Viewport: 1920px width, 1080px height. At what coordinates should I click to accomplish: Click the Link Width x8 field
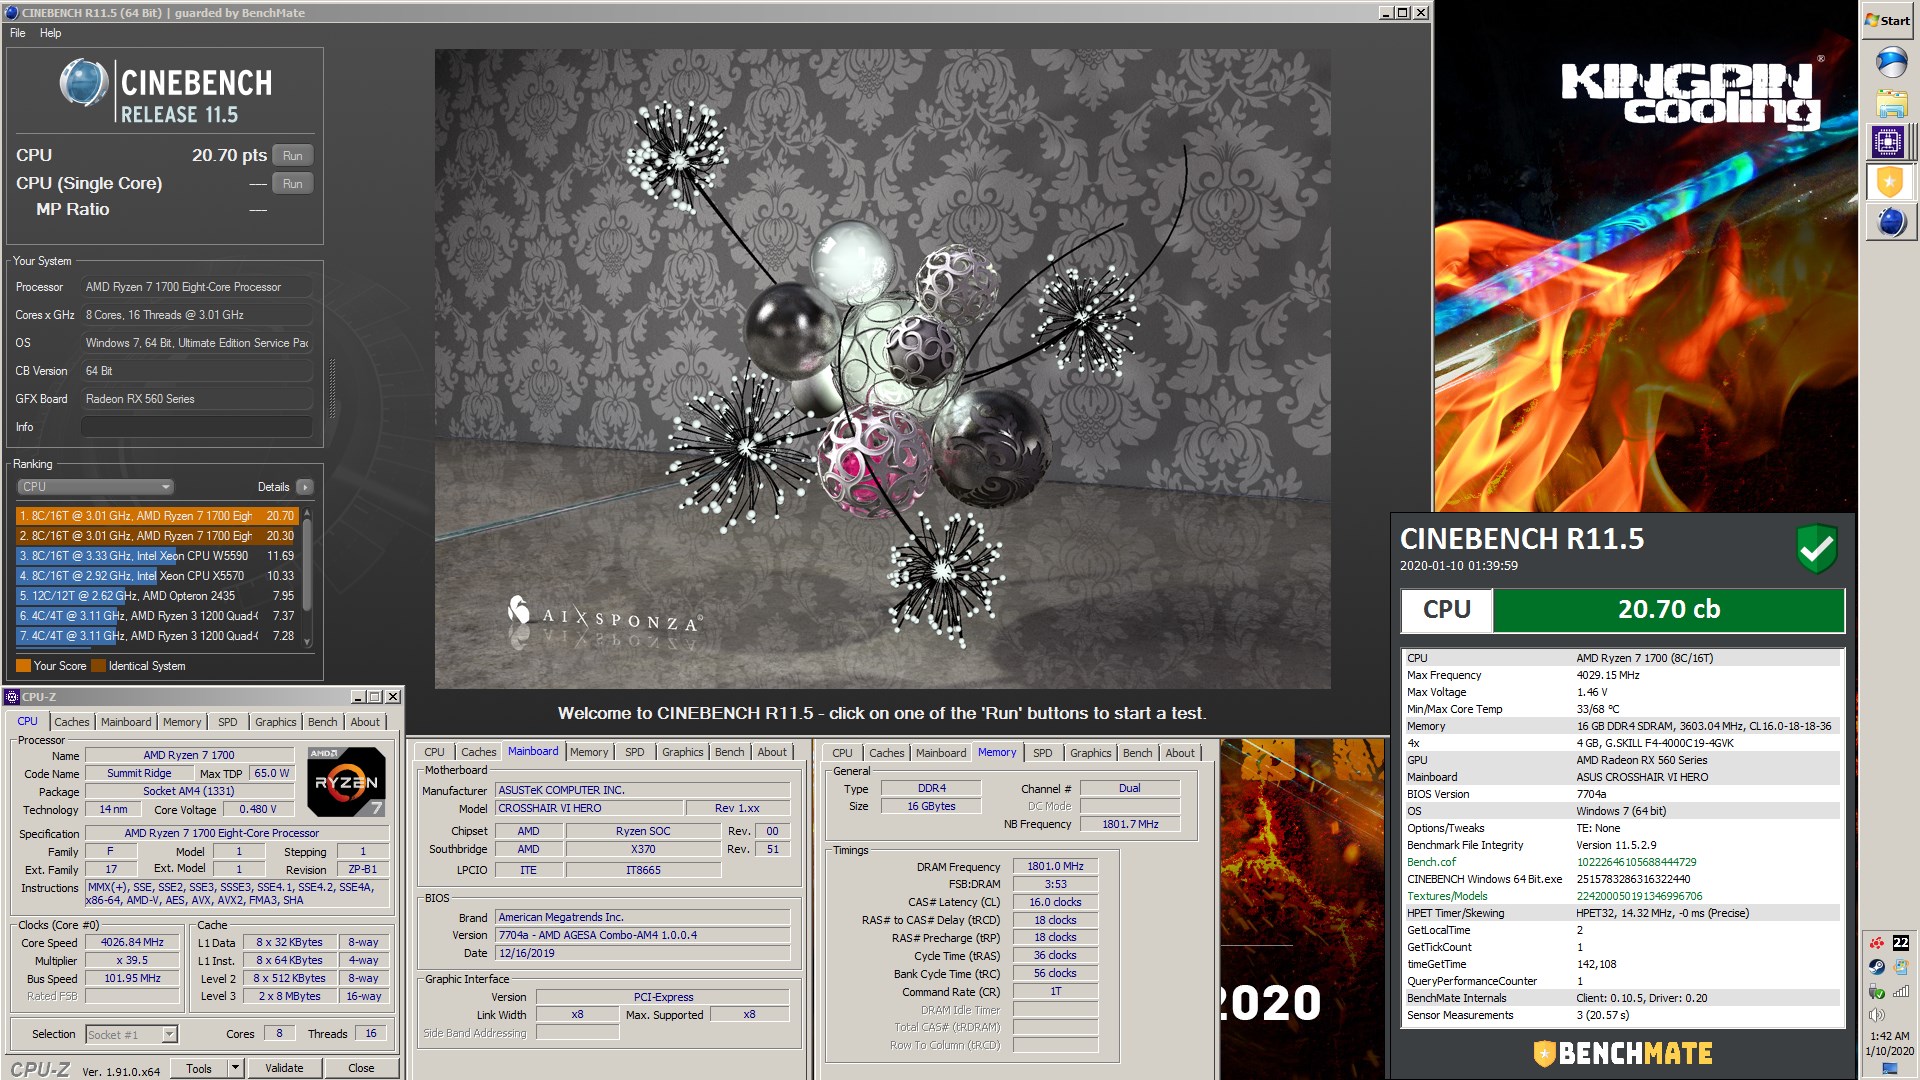coord(577,1015)
